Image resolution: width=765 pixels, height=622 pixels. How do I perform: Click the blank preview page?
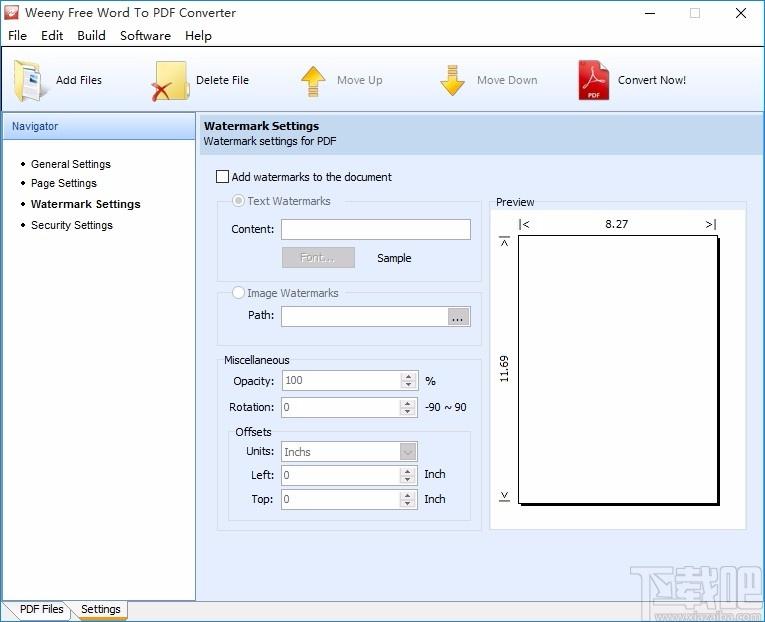coord(618,370)
